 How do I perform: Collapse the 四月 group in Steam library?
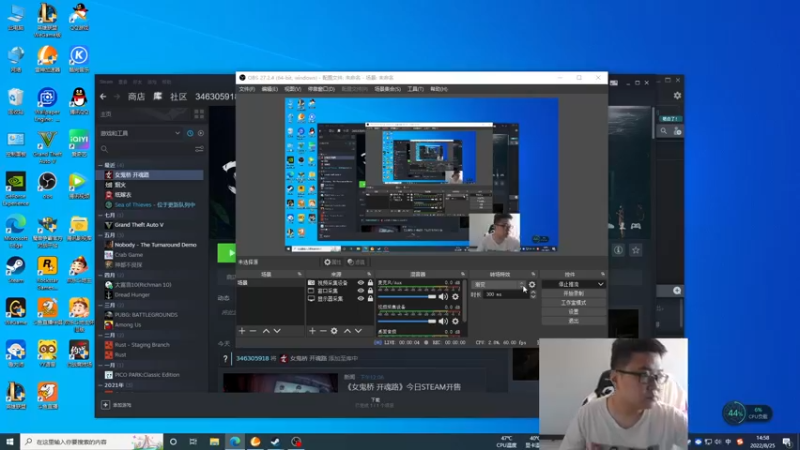pyautogui.click(x=101, y=275)
